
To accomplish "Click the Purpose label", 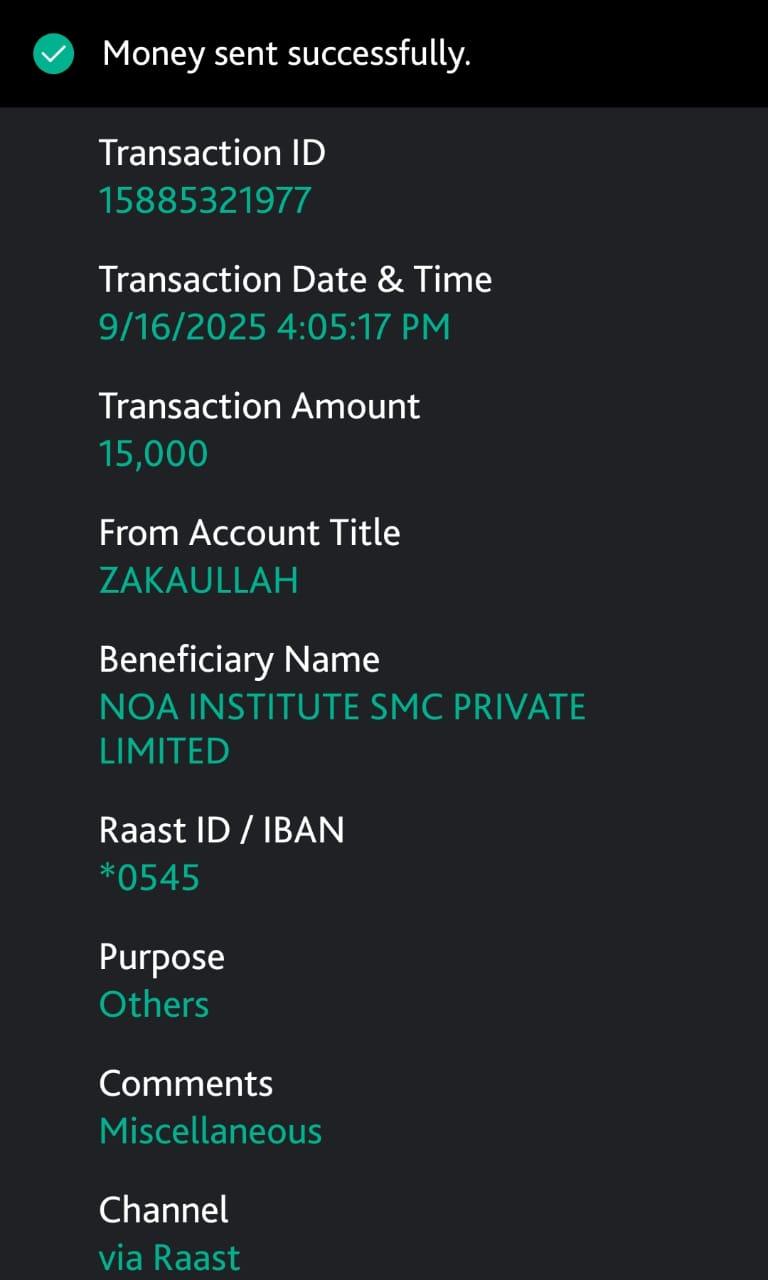I will pyautogui.click(x=161, y=957).
